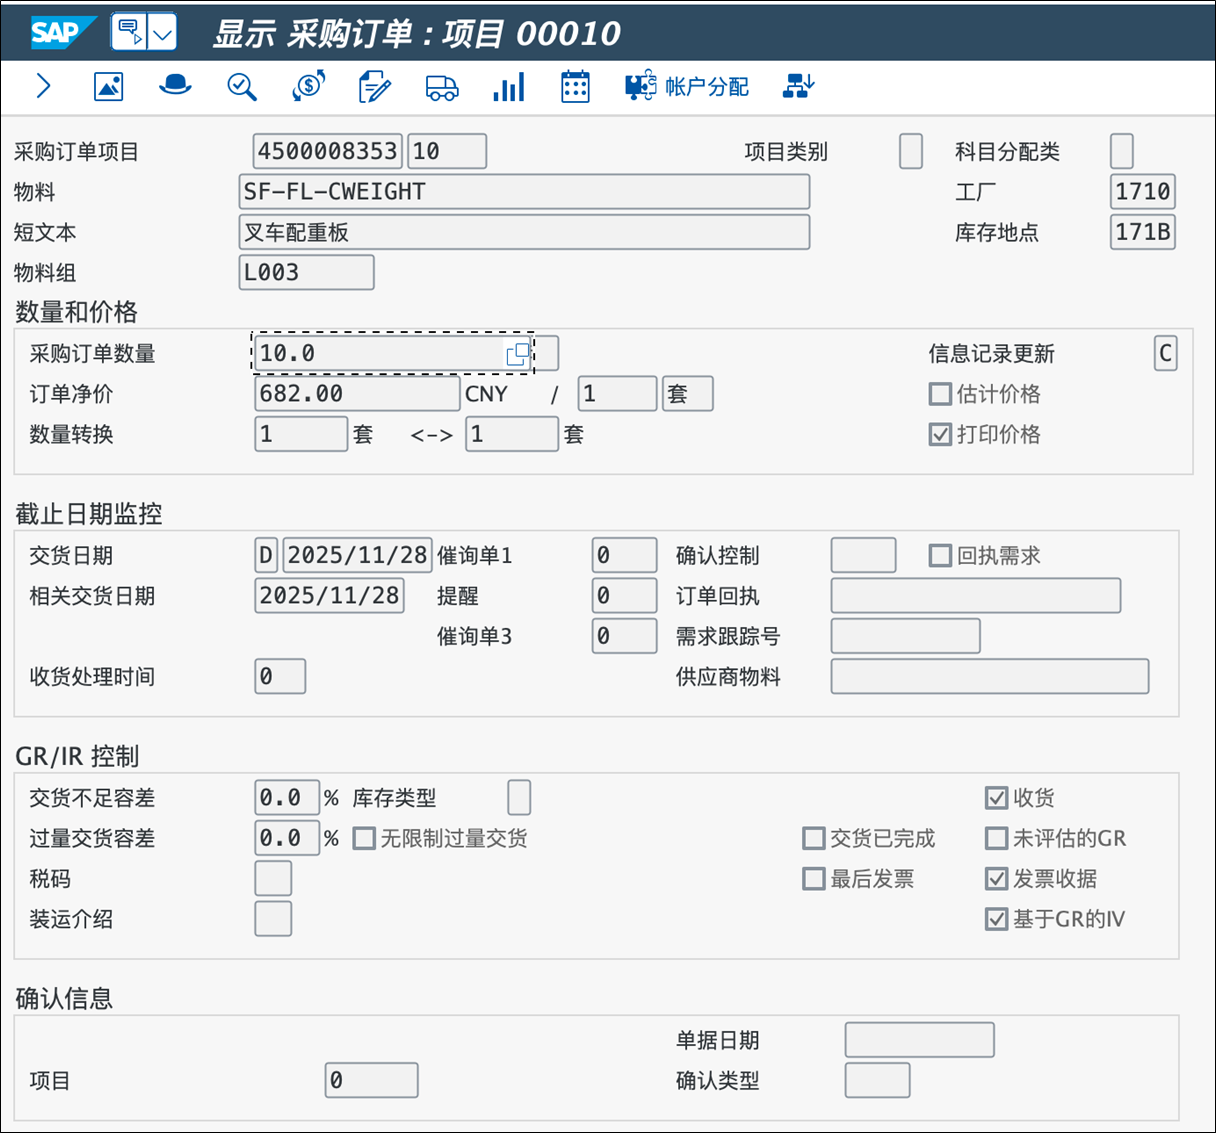This screenshot has width=1216, height=1133.
Task: Click the 交货日期 date field
Action: pos(357,555)
